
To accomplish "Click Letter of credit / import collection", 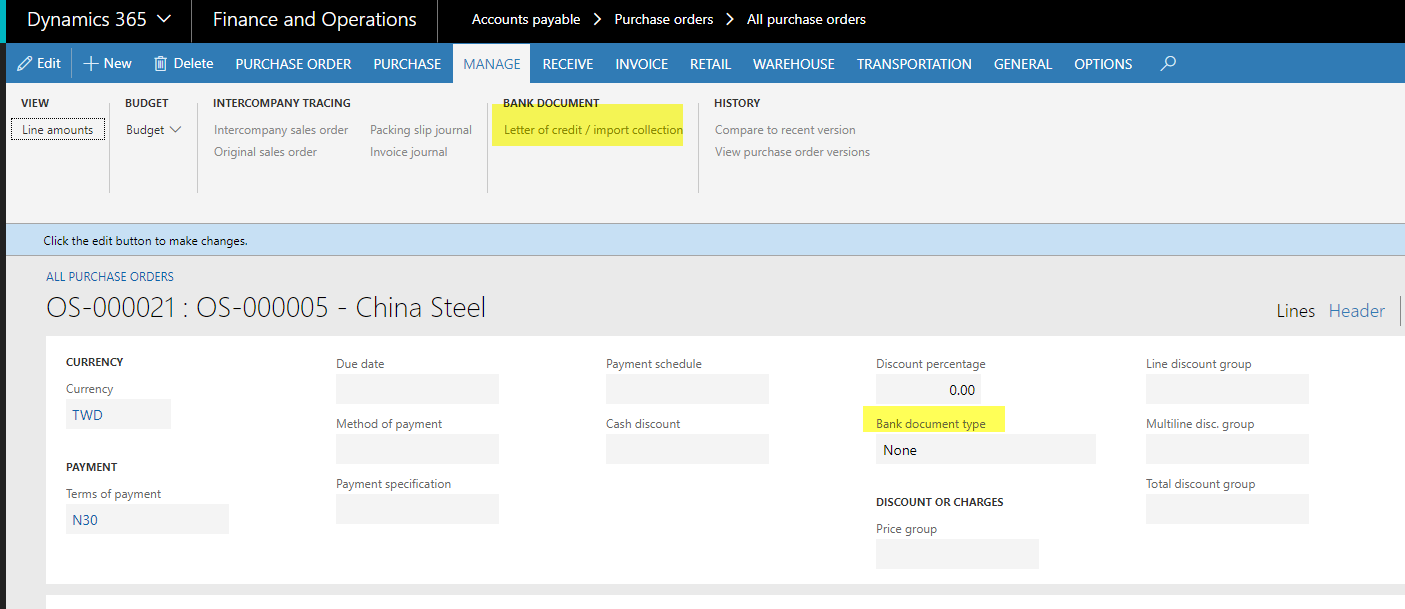I will click(x=593, y=130).
